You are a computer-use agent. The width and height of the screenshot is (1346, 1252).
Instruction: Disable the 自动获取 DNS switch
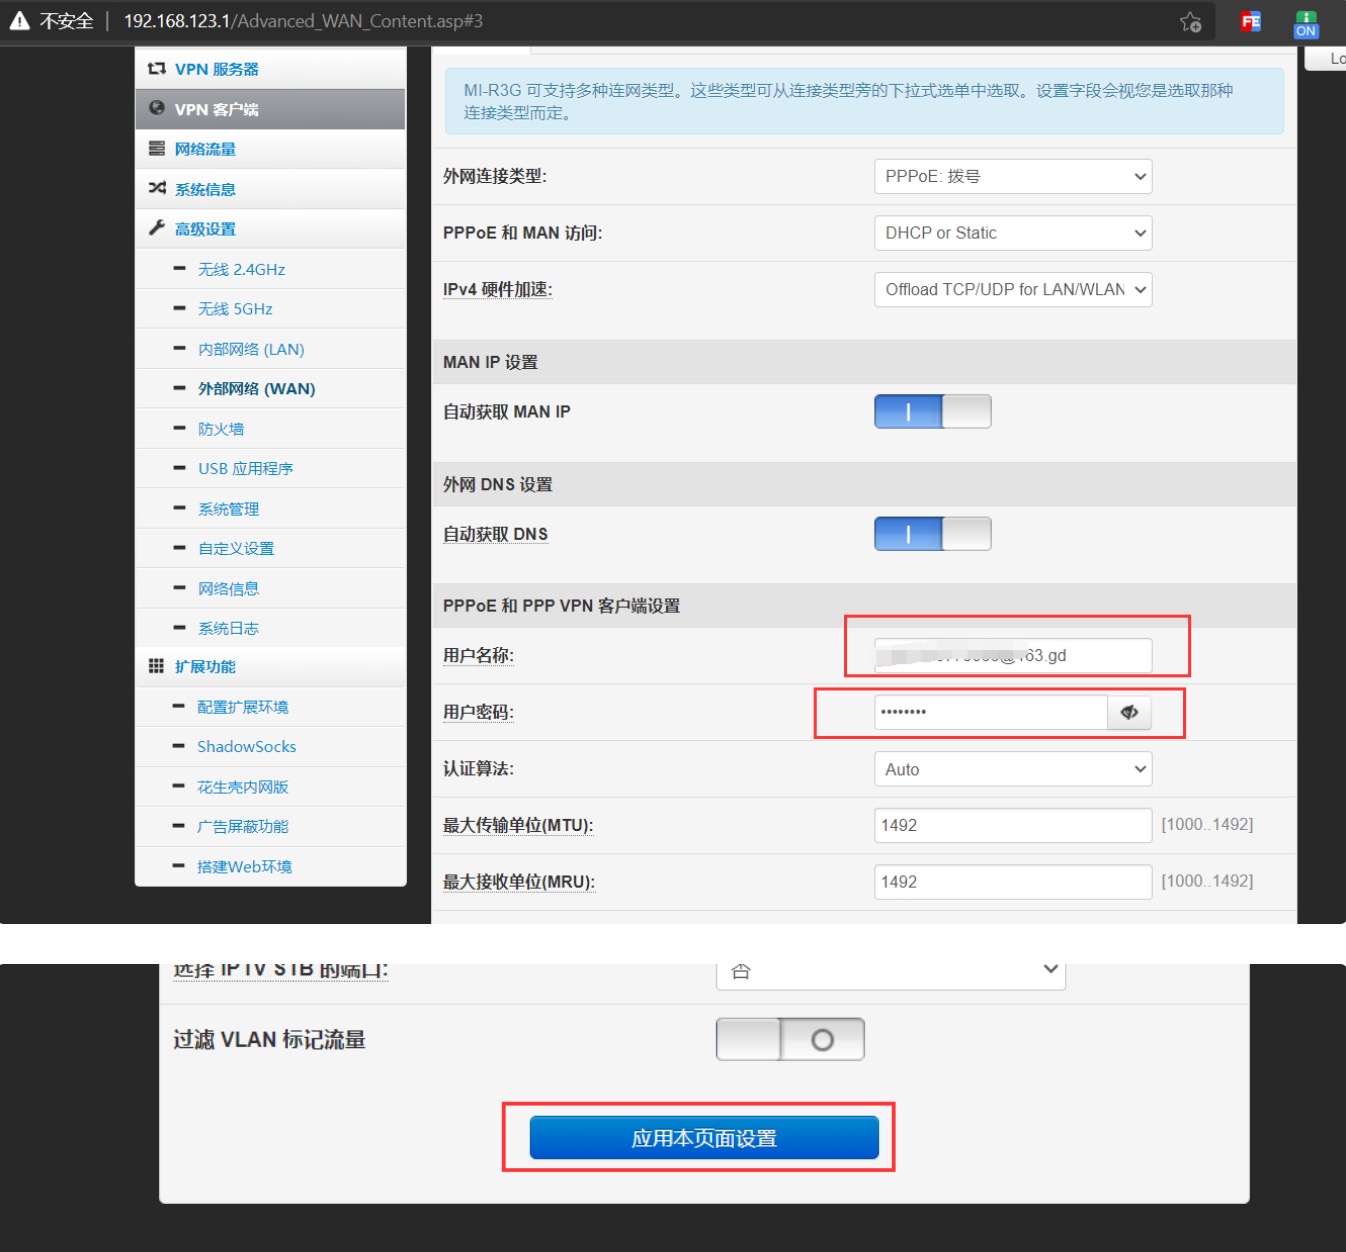tap(932, 534)
